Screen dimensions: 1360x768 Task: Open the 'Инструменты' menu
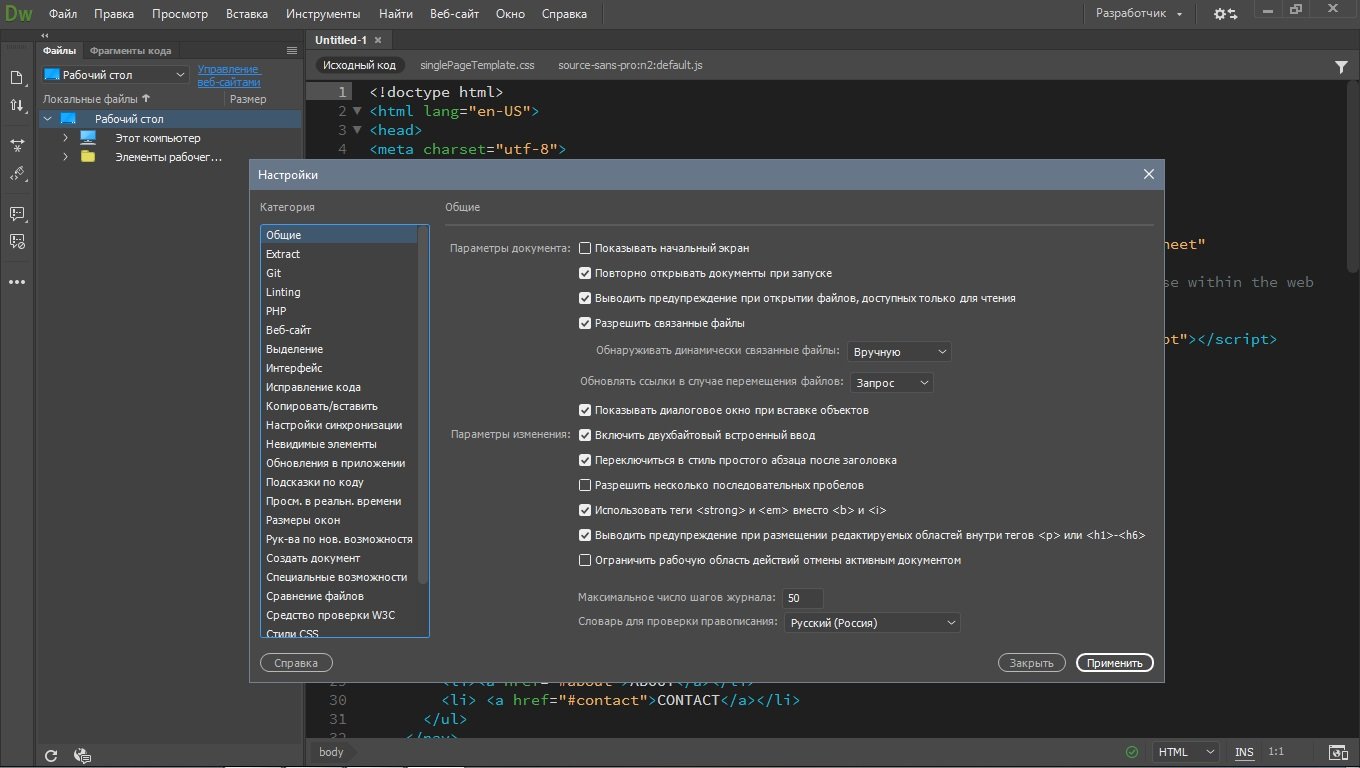coord(322,14)
